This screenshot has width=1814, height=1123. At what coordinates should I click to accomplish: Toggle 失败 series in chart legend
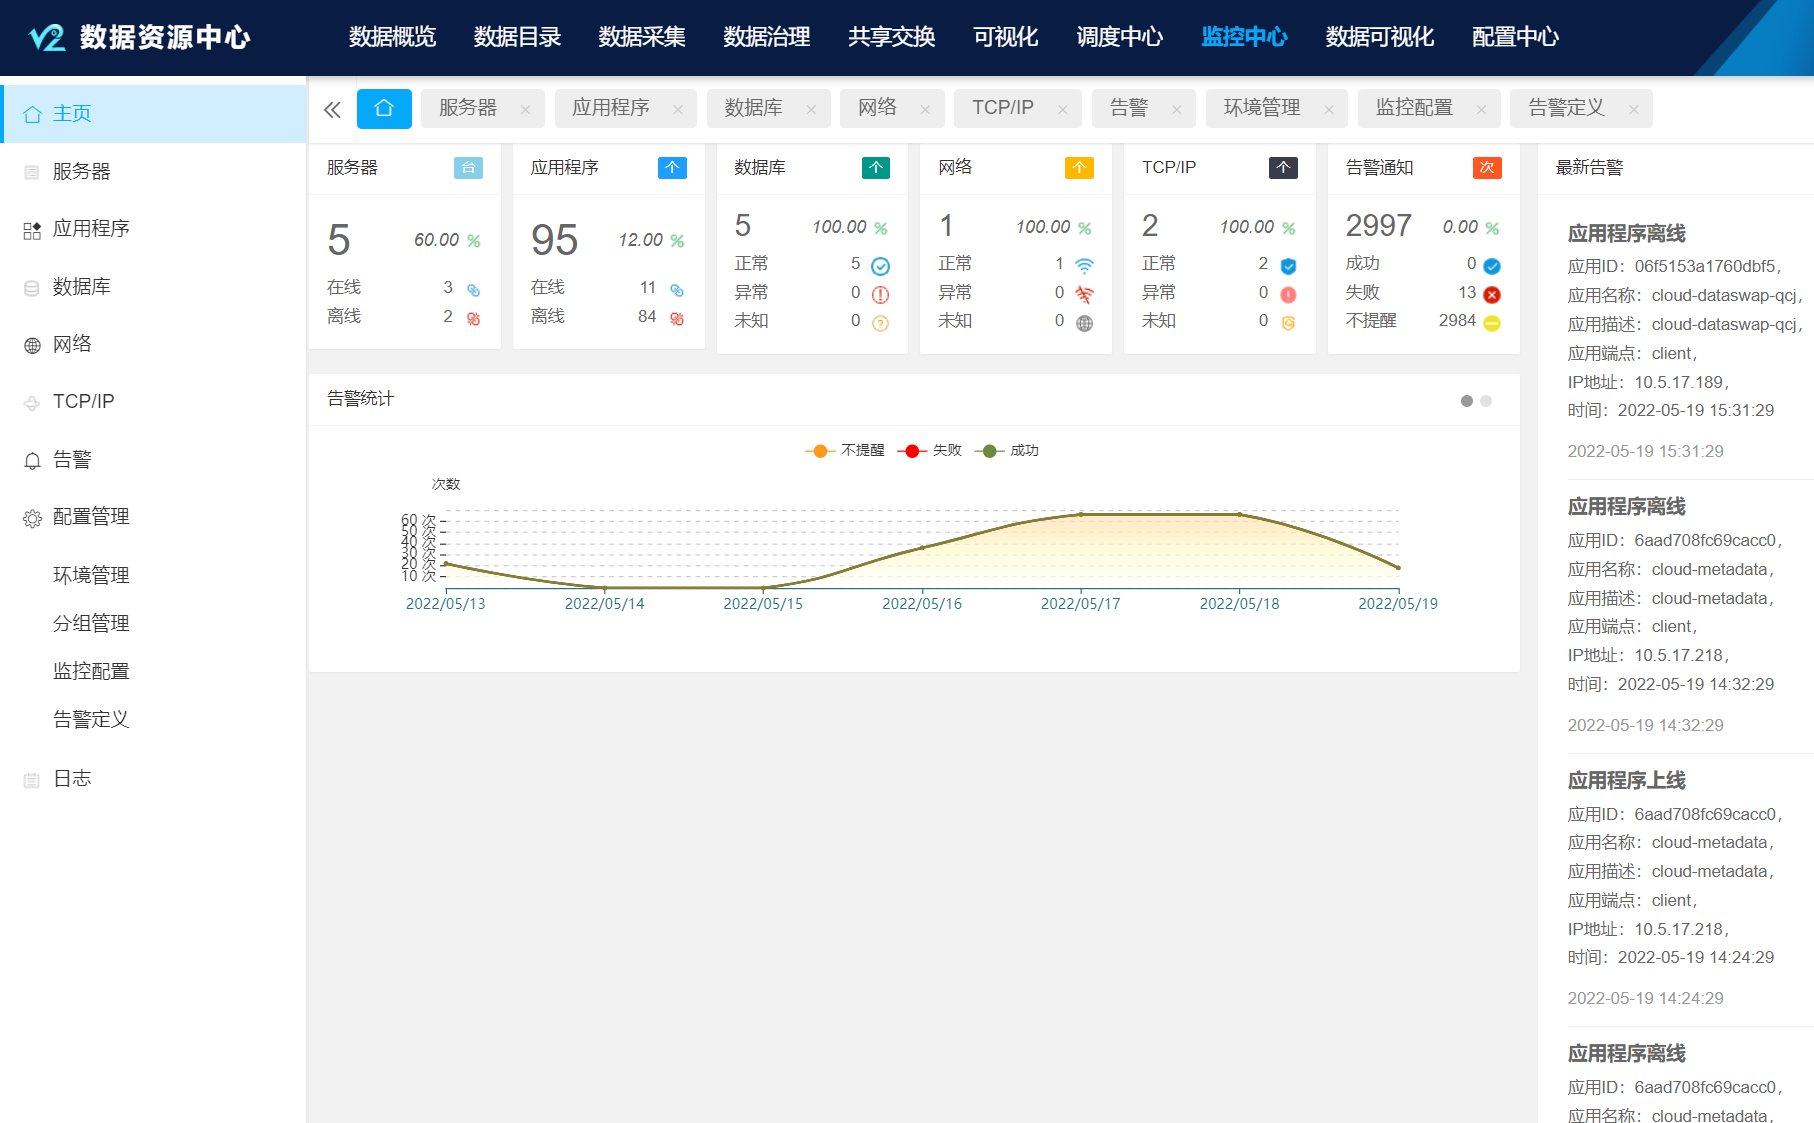931,451
